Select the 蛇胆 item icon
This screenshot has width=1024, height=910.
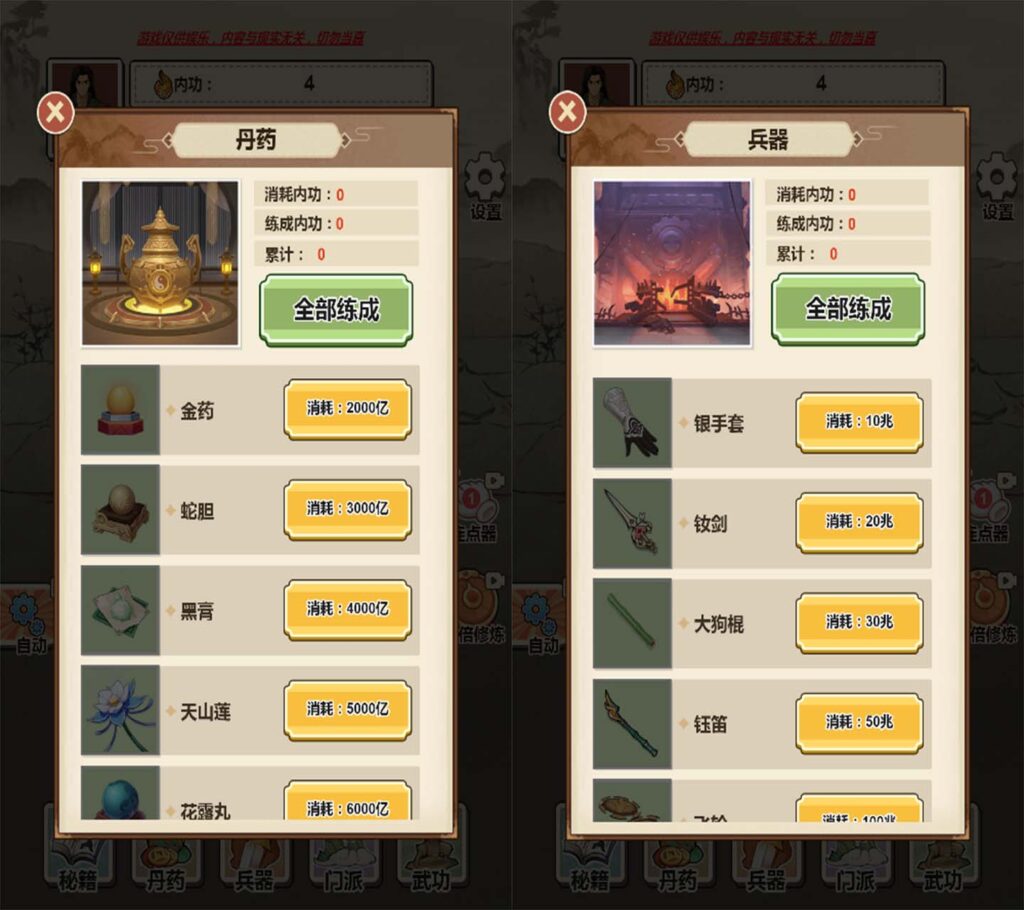[x=120, y=510]
